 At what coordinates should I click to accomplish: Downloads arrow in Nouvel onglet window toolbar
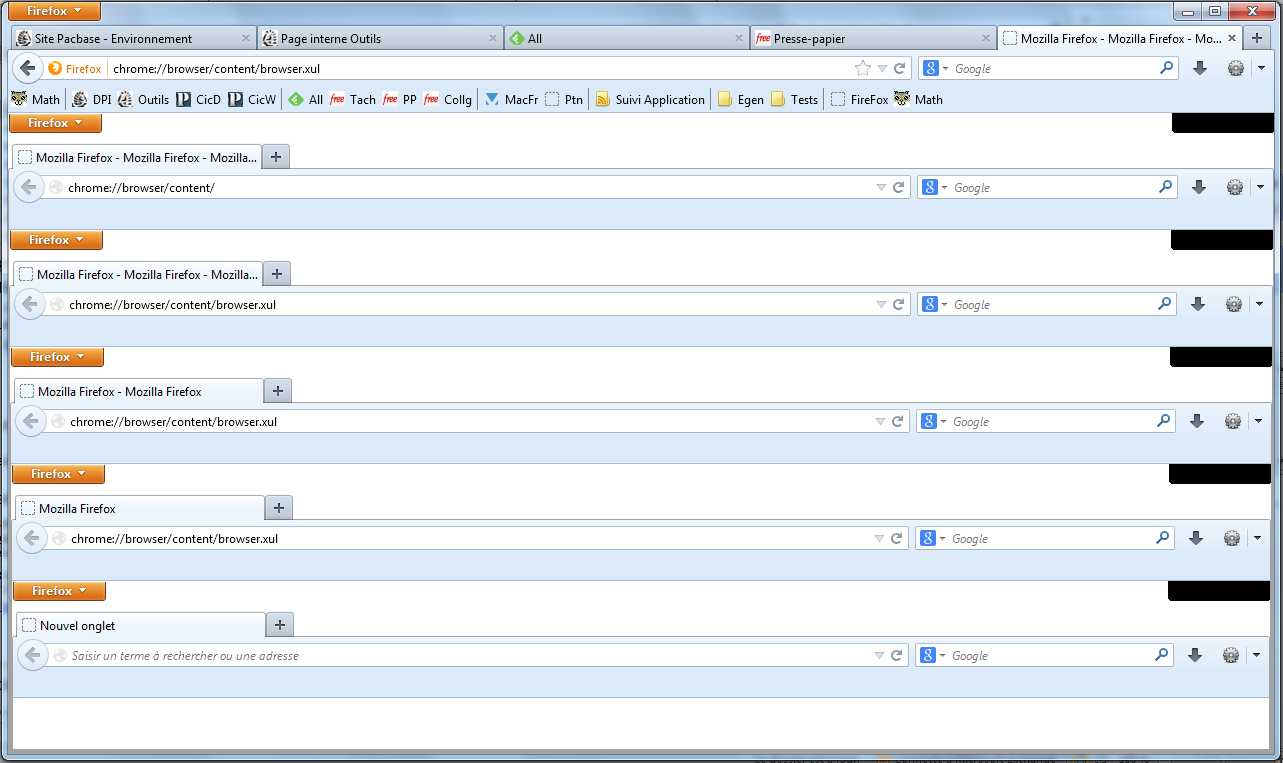coord(1194,655)
